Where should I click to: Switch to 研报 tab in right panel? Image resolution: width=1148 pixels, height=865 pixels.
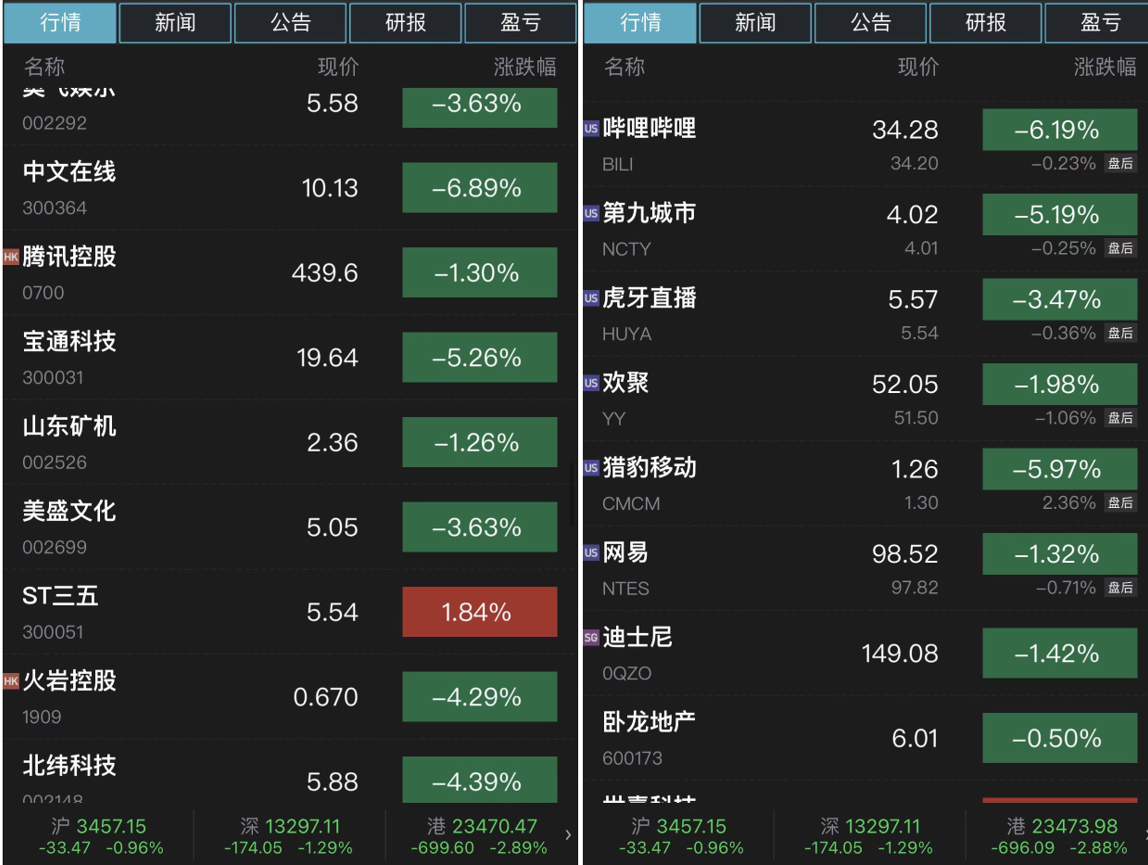tap(985, 23)
